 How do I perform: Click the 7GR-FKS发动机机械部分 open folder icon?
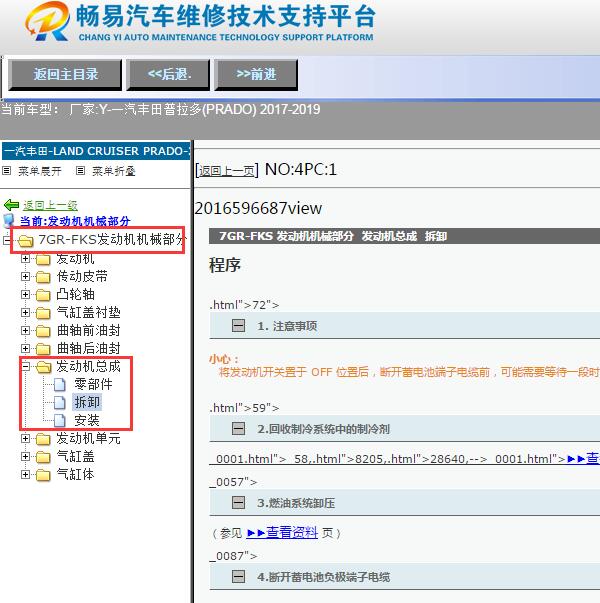[x=26, y=241]
